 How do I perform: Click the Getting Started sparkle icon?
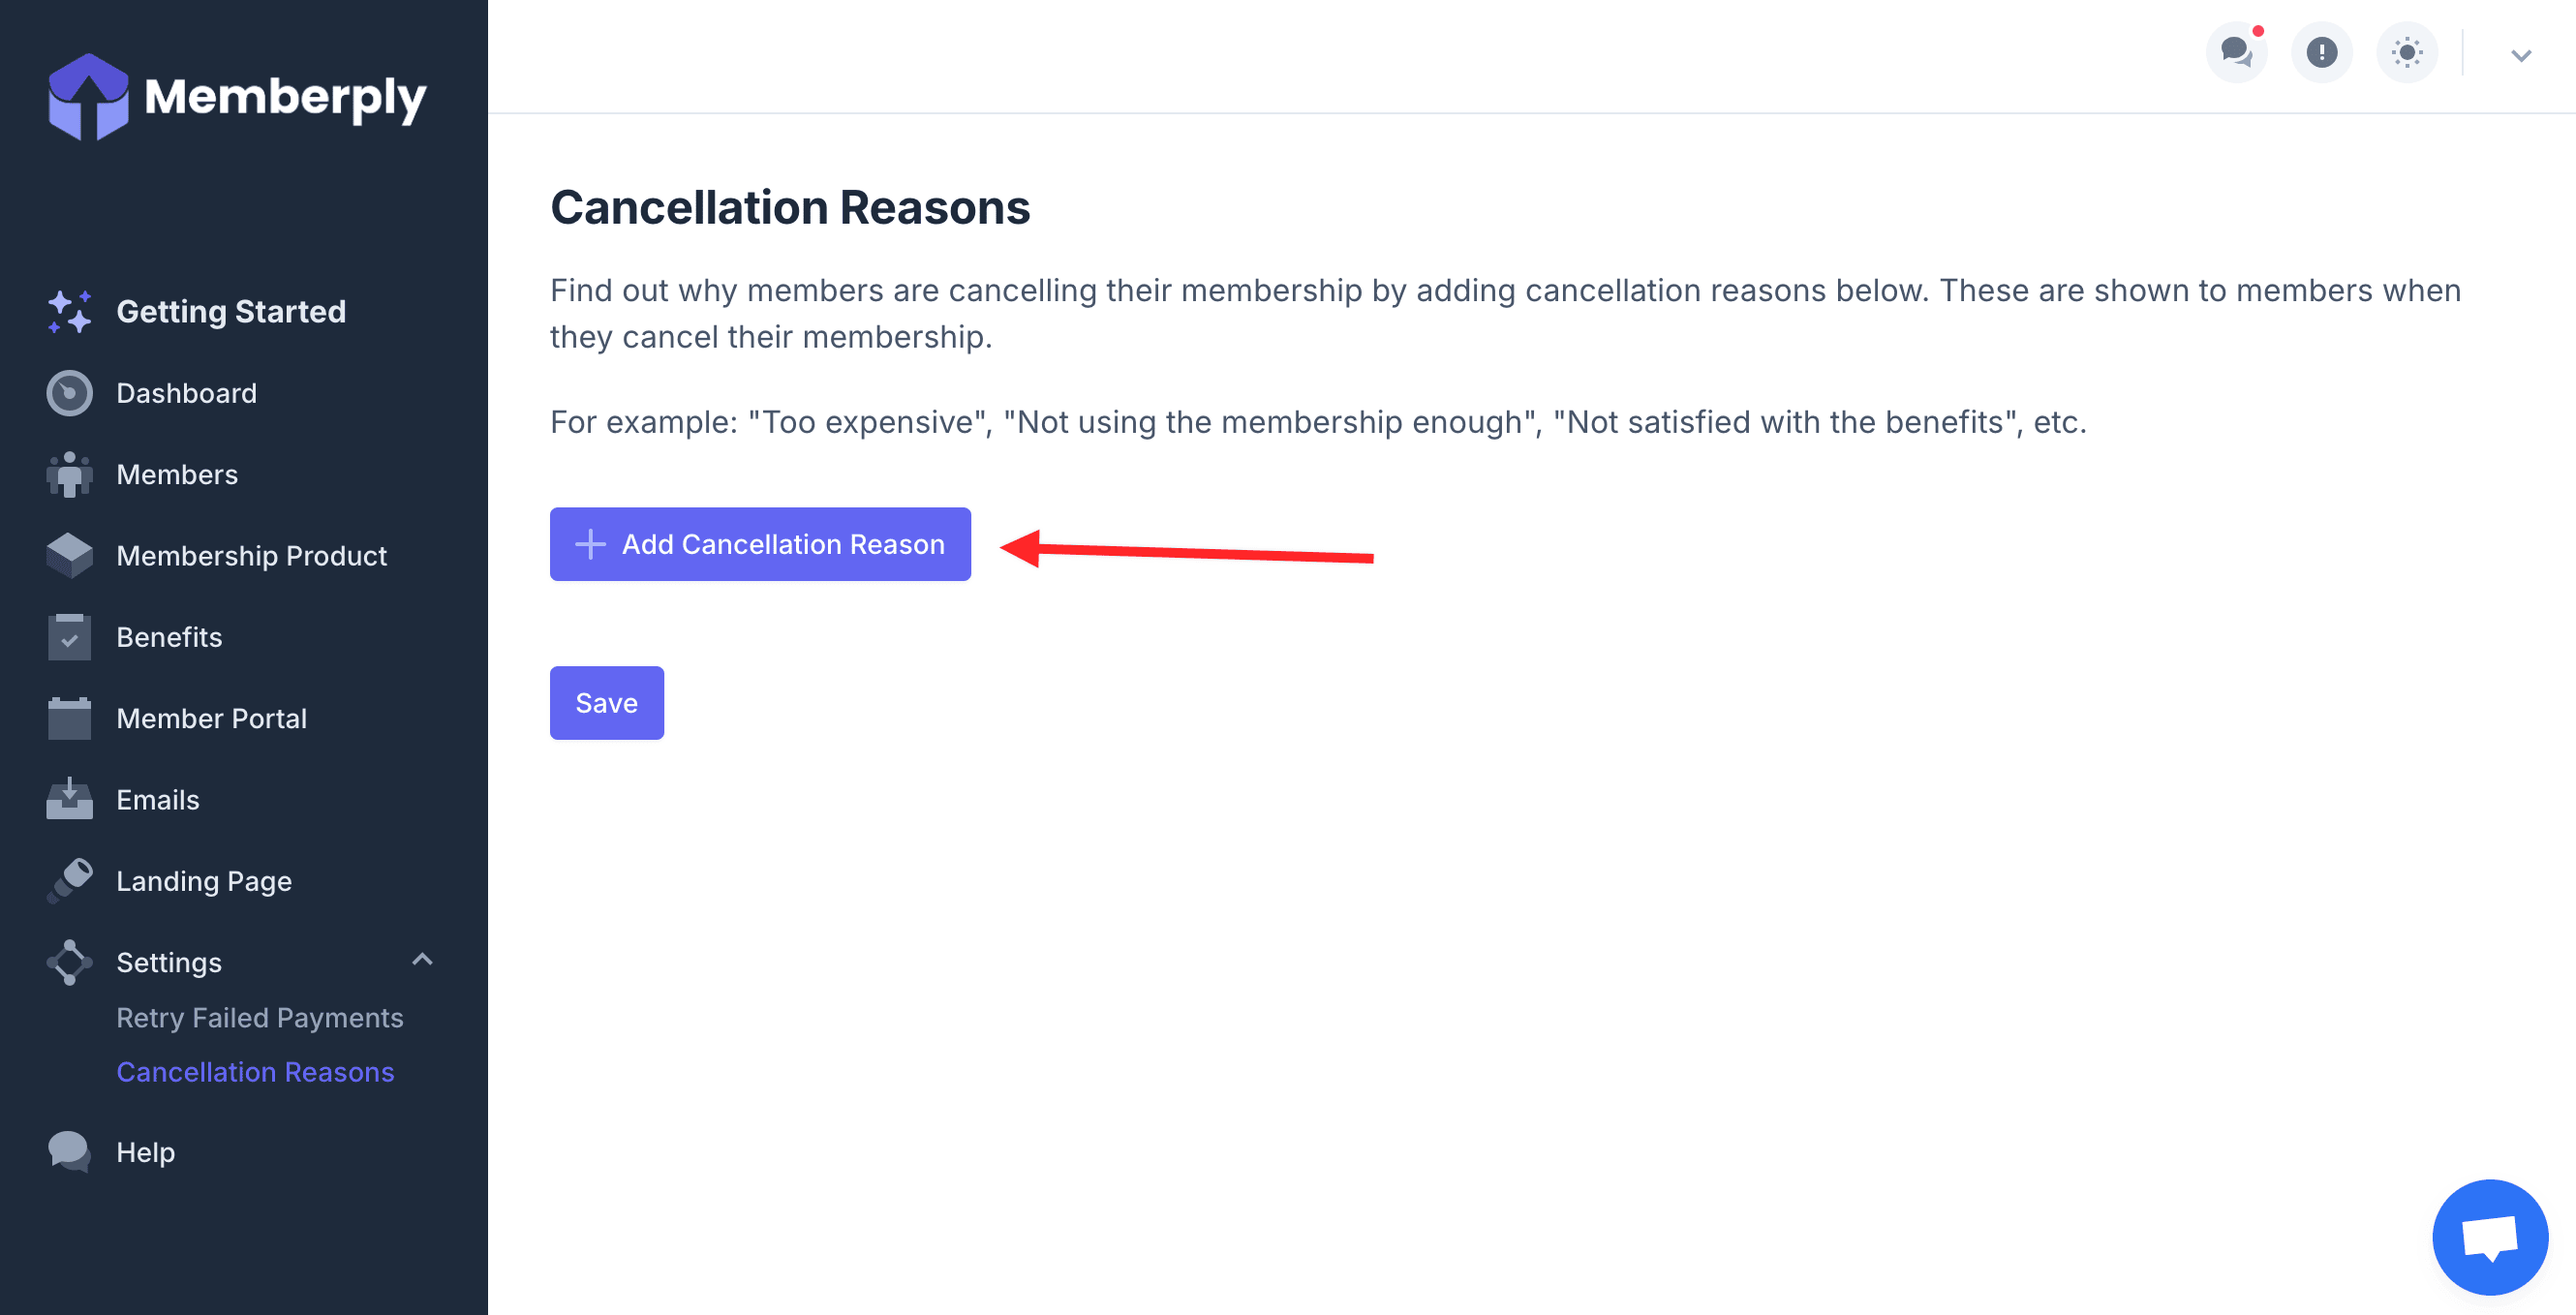(69, 312)
